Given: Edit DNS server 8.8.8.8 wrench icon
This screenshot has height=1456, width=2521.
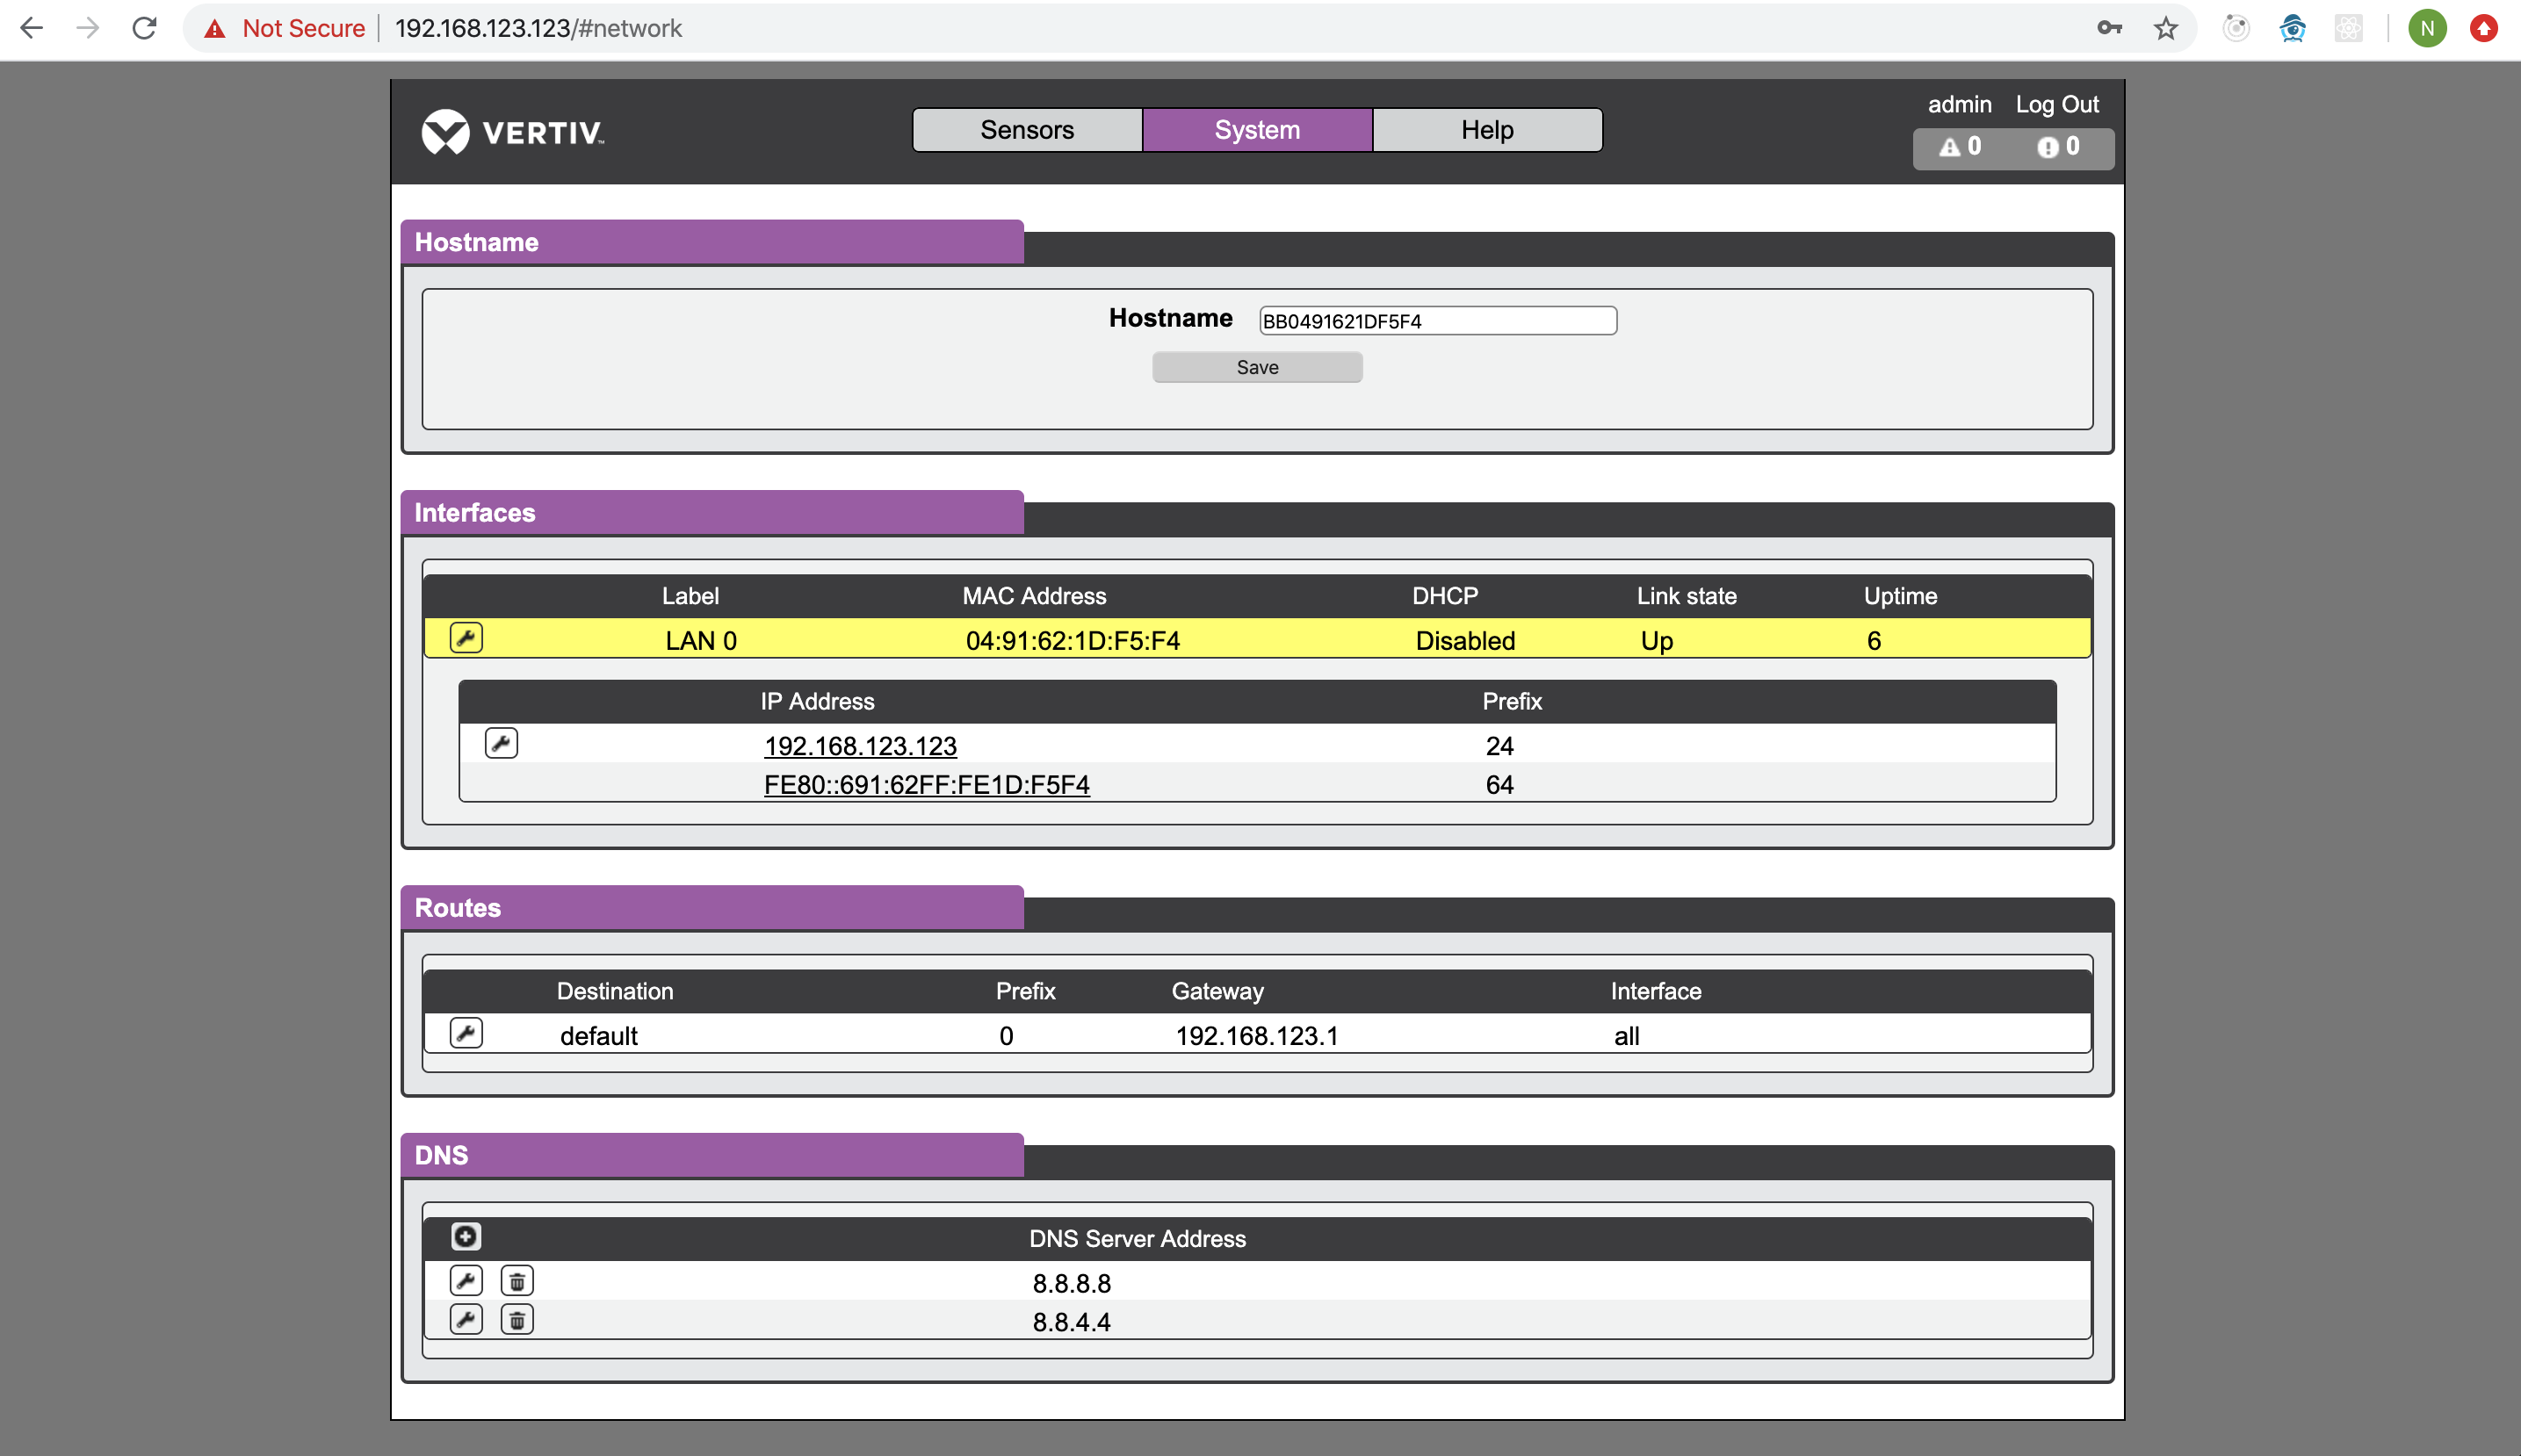Looking at the screenshot, I should [466, 1281].
